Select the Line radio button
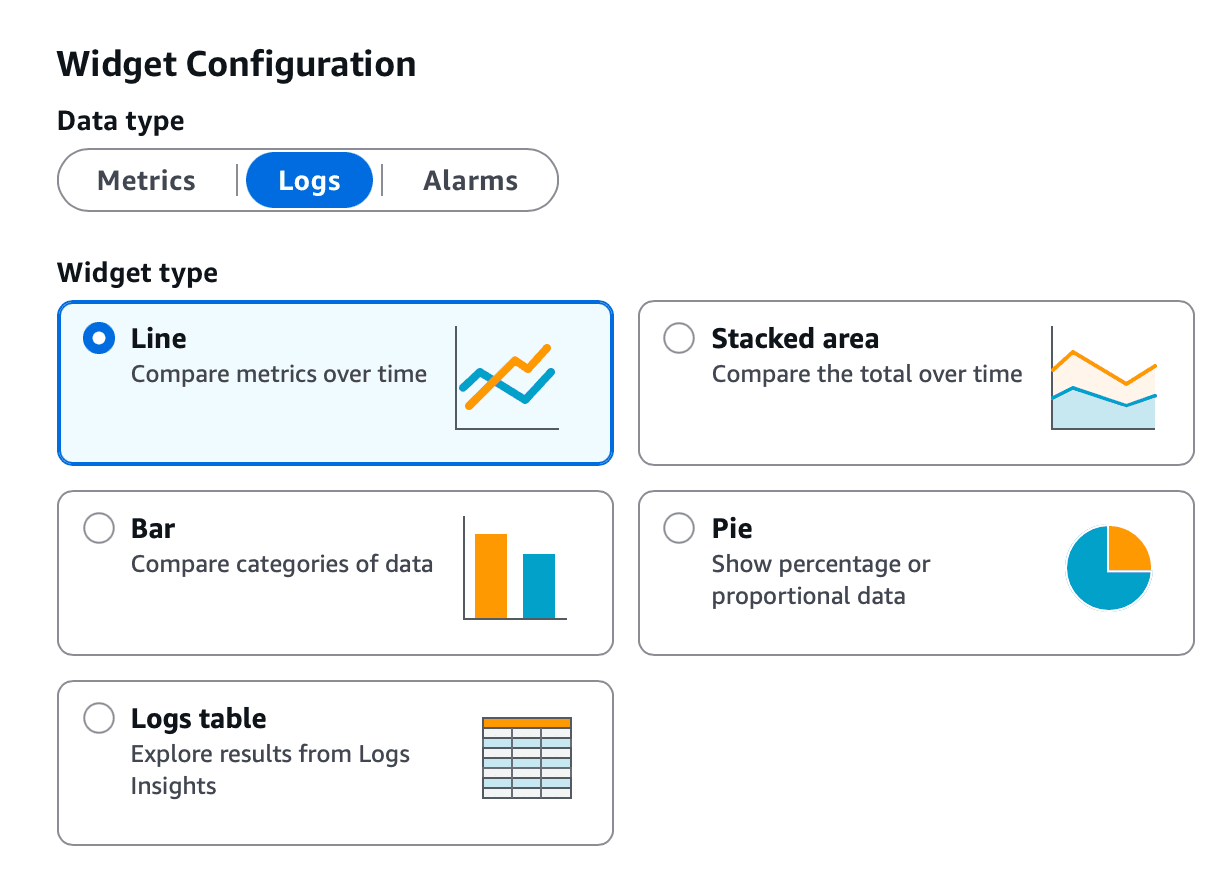This screenshot has height=888, width=1232. tap(98, 338)
